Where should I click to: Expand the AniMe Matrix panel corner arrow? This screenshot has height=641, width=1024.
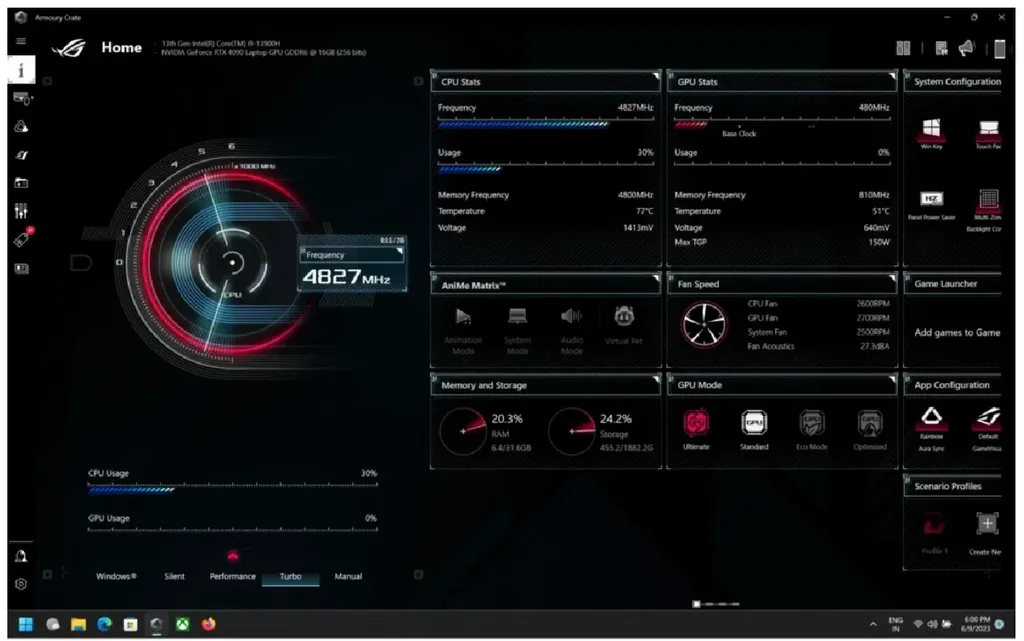tap(655, 279)
